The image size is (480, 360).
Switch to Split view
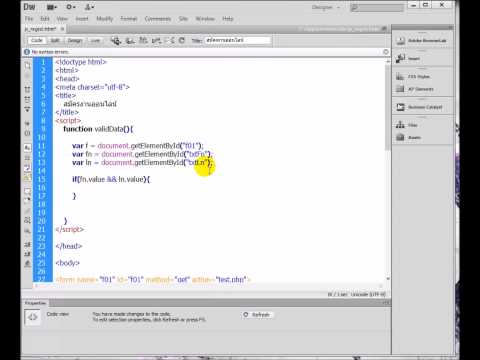55,40
